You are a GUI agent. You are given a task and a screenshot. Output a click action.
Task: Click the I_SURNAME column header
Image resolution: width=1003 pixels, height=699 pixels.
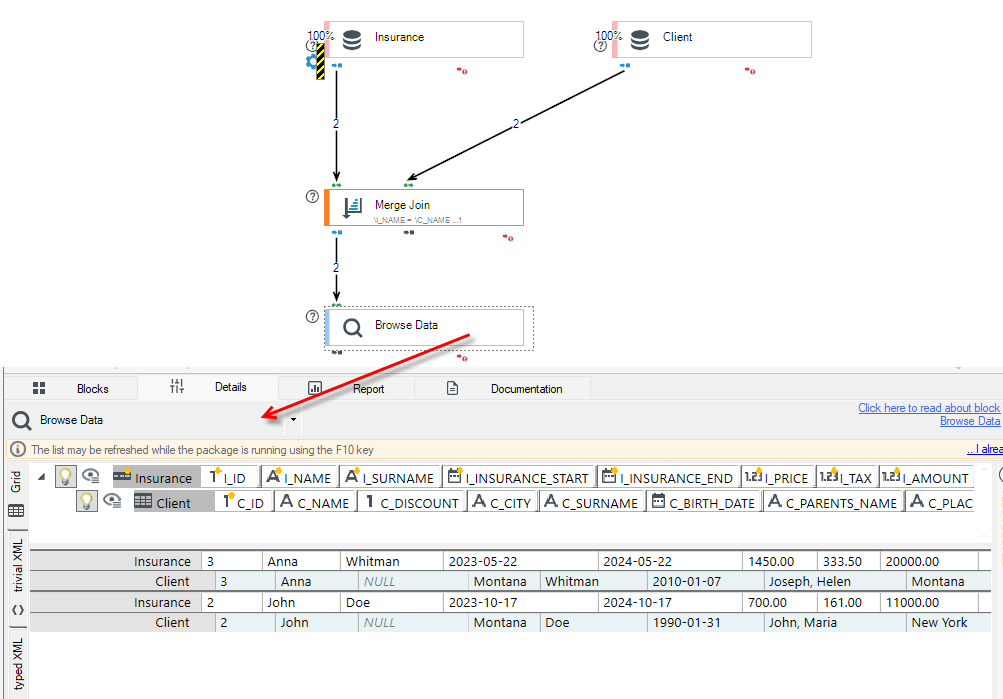coord(390,477)
